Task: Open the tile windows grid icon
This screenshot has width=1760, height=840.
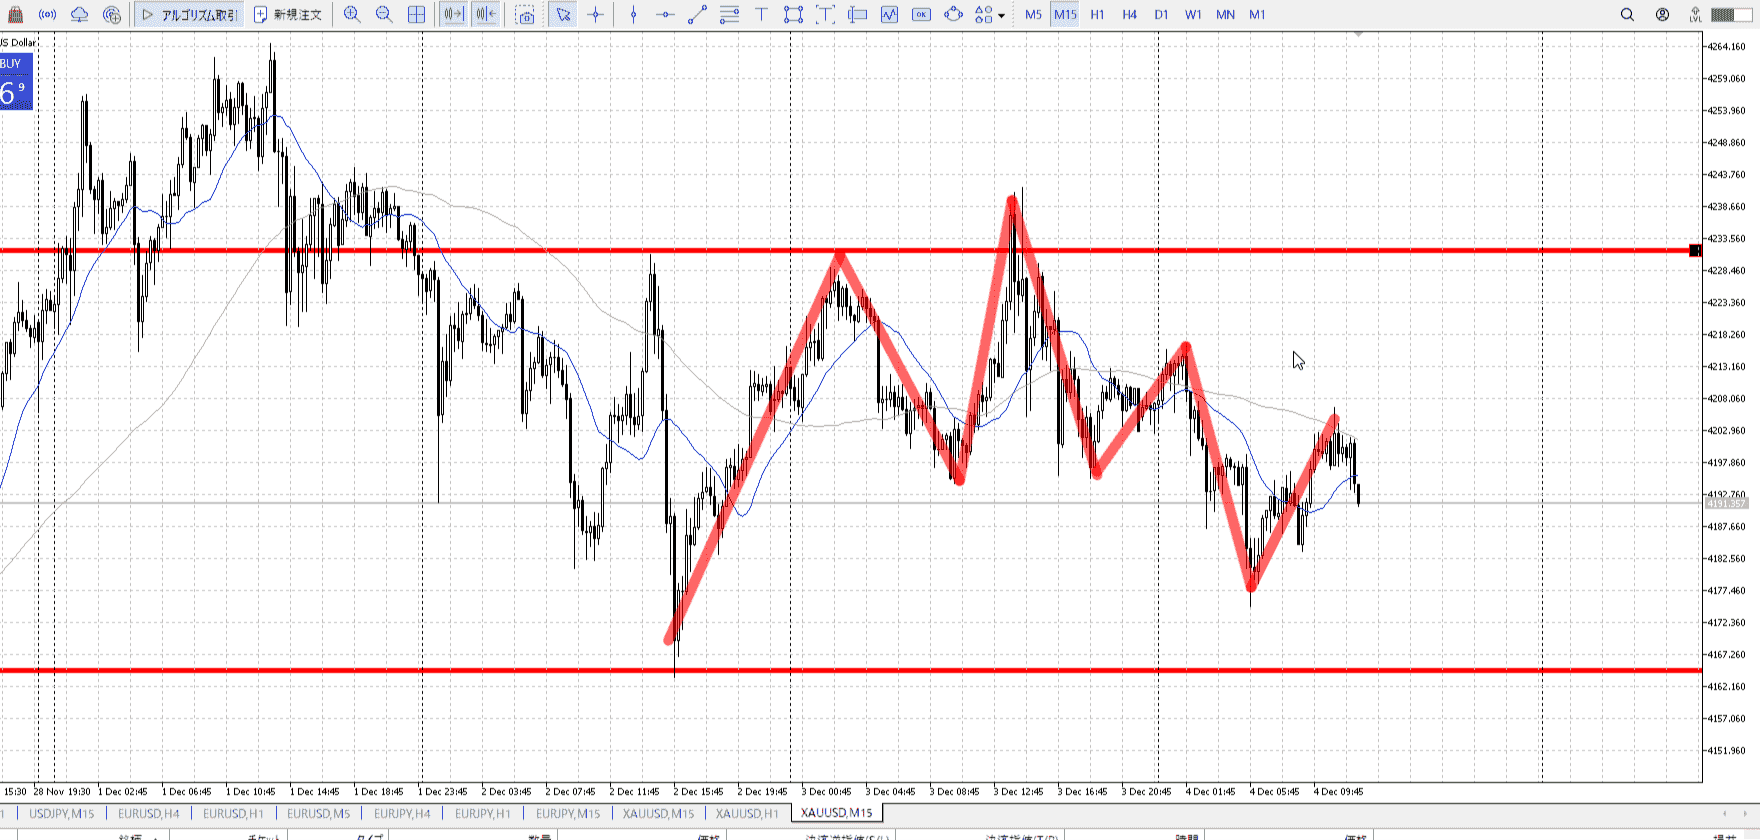Action: point(416,15)
